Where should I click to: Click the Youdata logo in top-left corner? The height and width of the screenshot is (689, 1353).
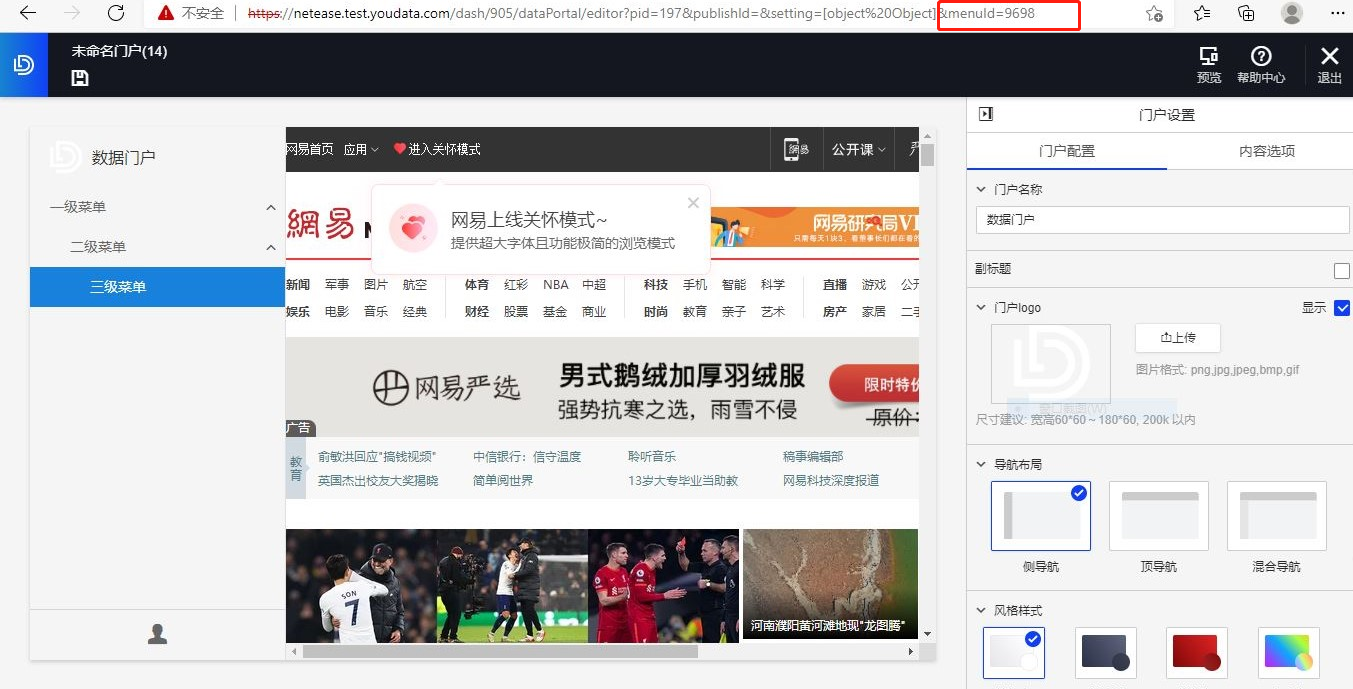pos(23,64)
